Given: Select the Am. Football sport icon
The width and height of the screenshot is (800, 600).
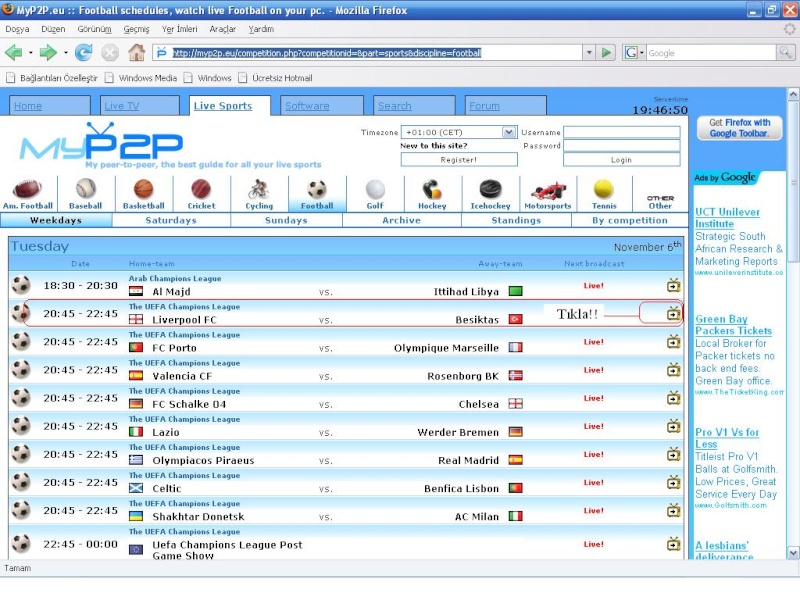Looking at the screenshot, I should coord(28,189).
